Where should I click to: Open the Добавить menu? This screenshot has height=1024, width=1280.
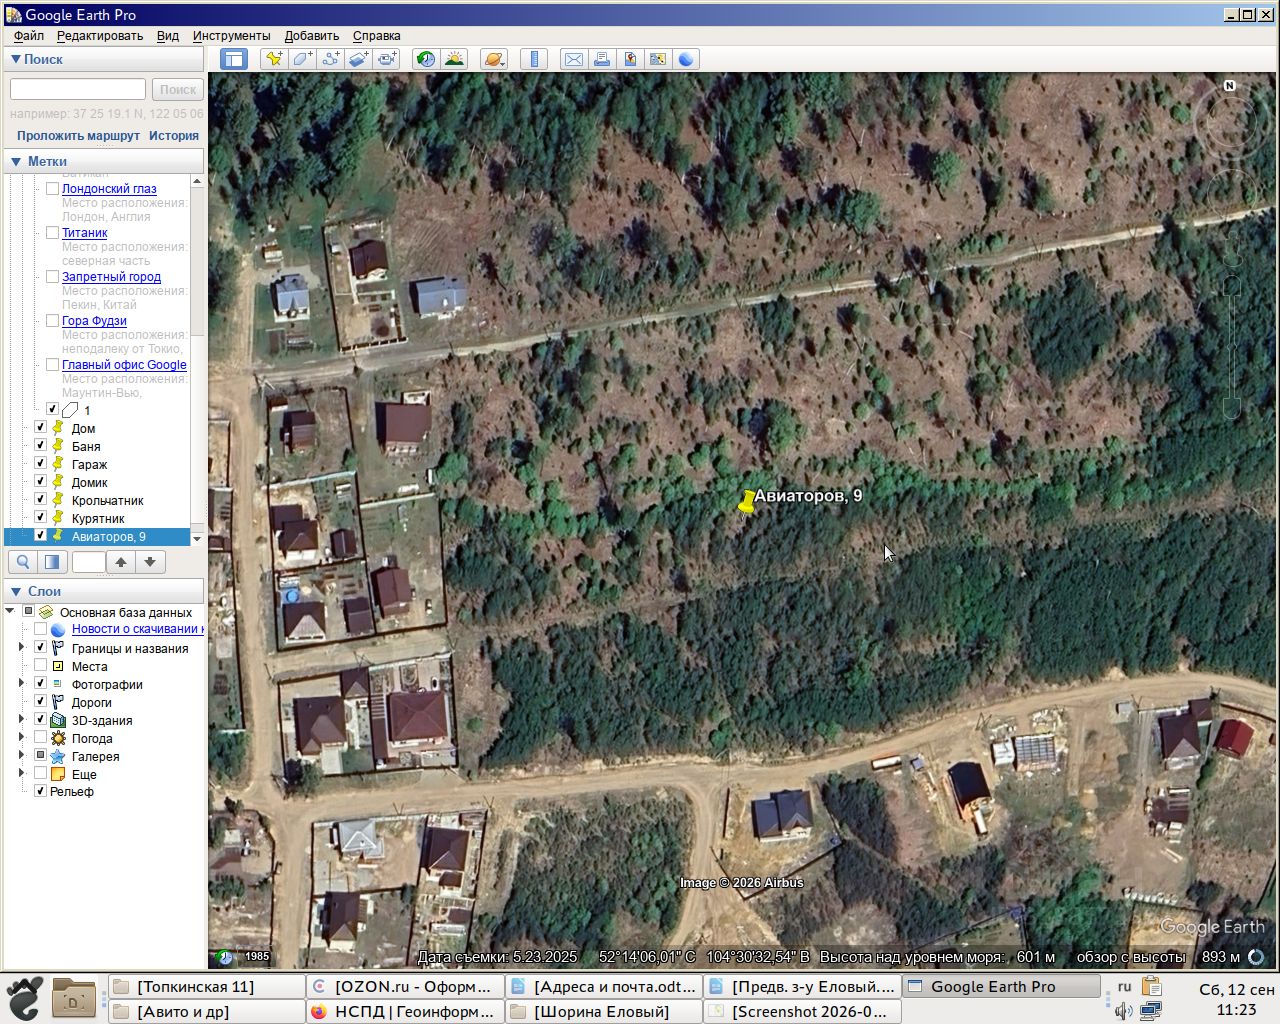pos(311,35)
